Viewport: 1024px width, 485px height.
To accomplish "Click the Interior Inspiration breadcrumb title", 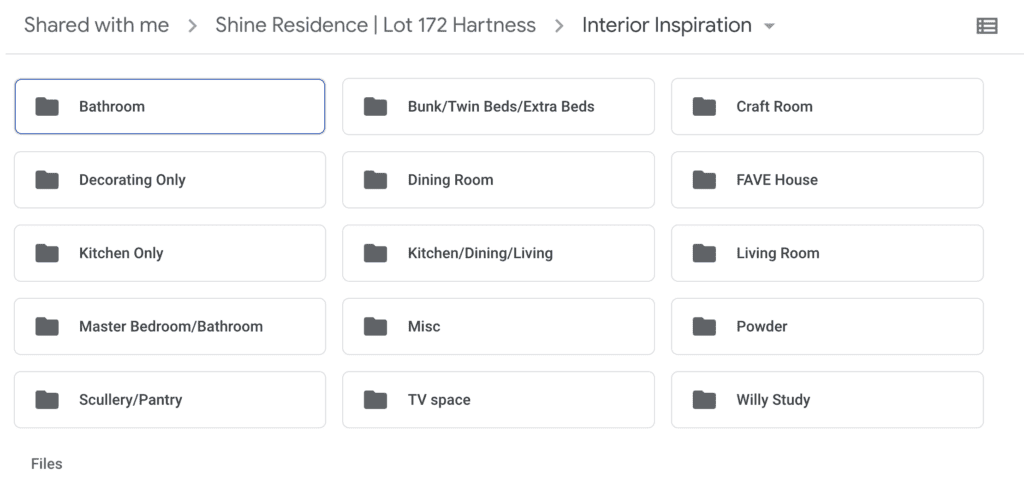I will click(666, 26).
